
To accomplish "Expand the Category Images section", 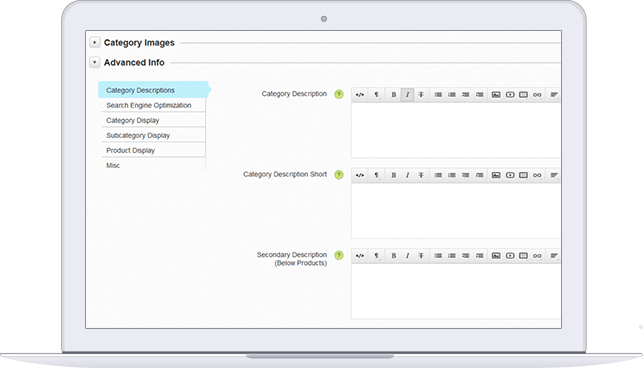I will [x=95, y=42].
